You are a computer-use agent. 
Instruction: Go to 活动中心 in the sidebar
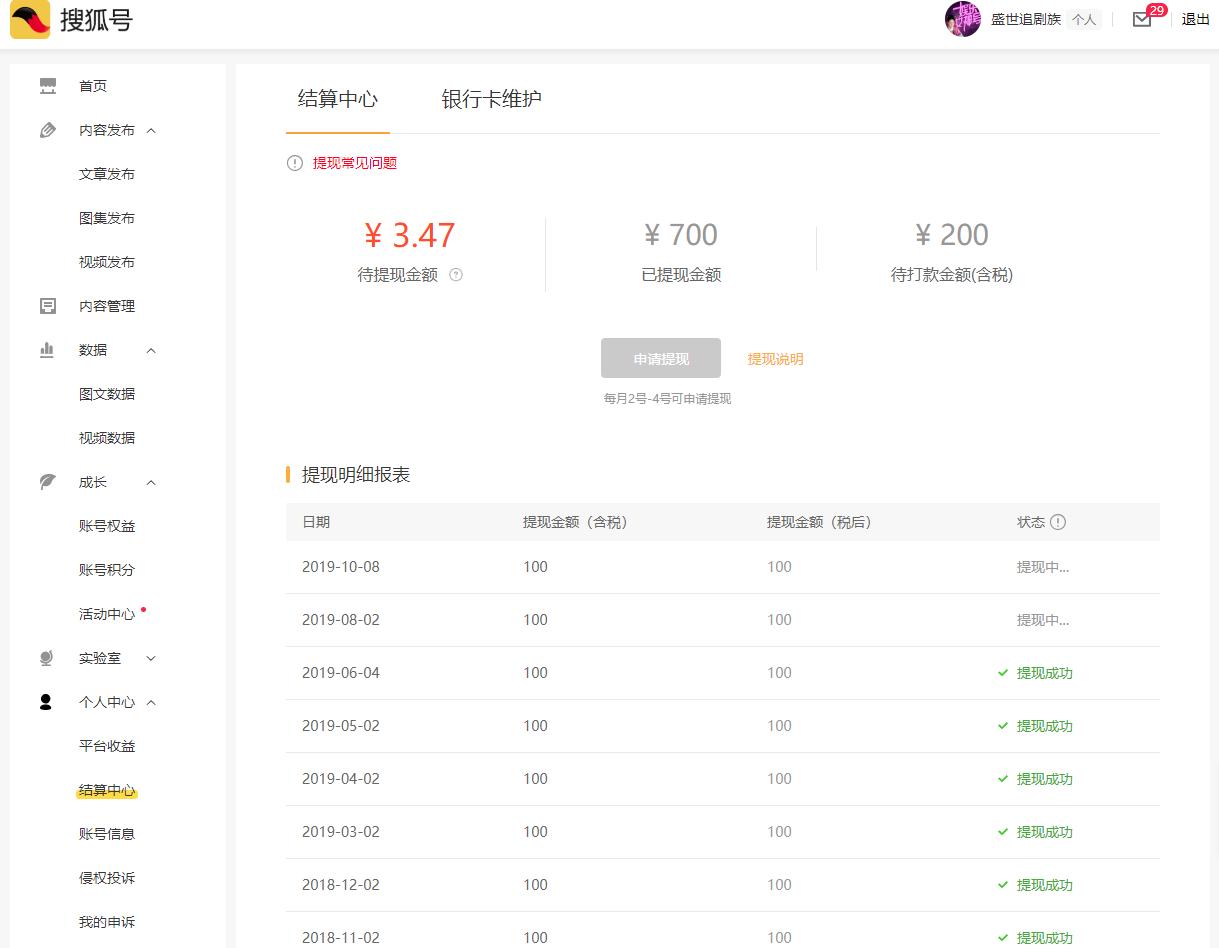click(x=107, y=614)
